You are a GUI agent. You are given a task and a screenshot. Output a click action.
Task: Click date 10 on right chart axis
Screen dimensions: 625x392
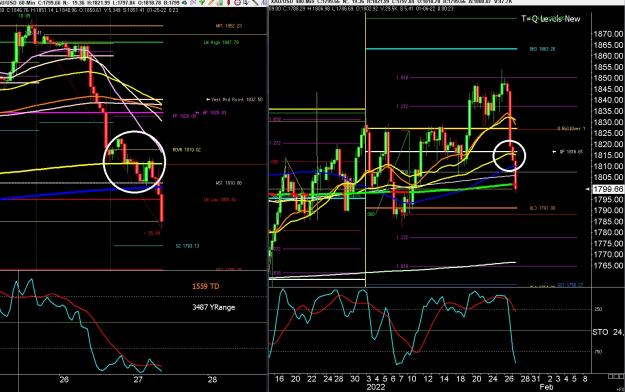tap(411, 379)
